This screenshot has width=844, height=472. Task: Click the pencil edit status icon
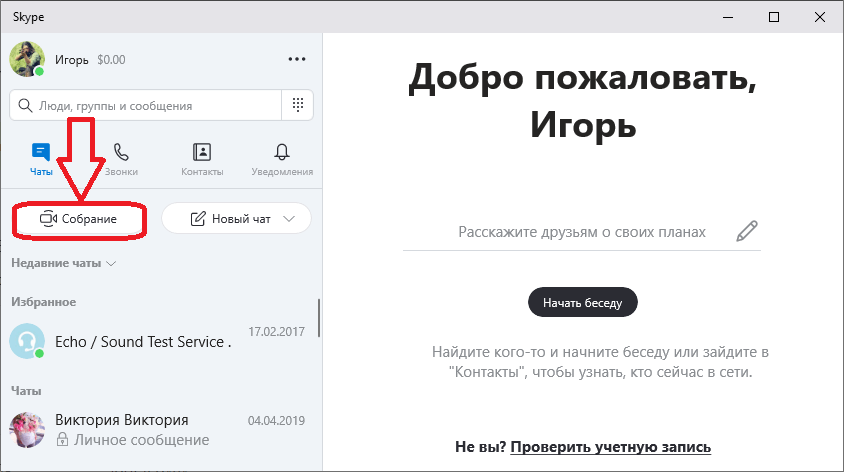coord(746,231)
